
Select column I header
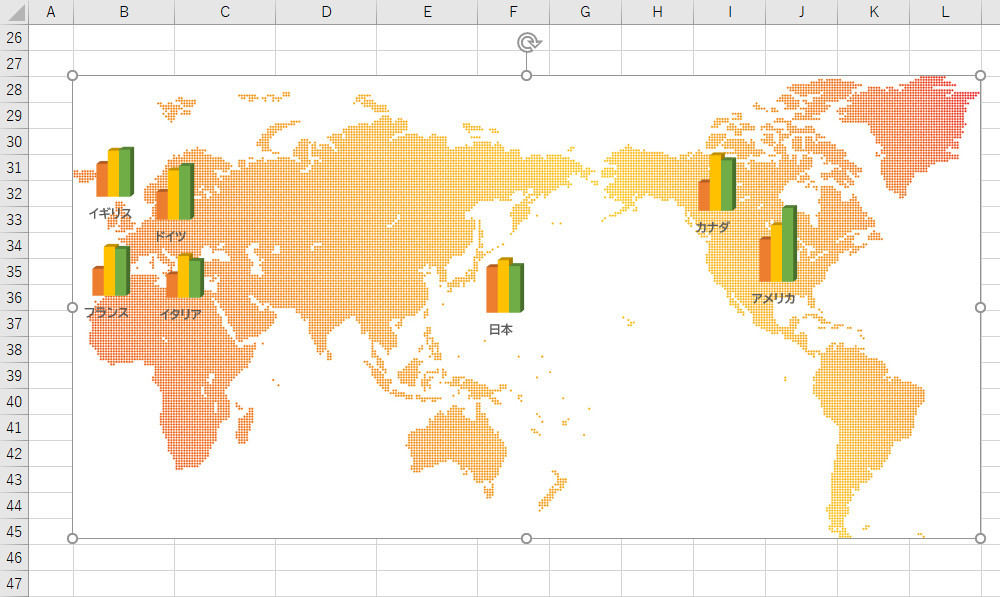(x=730, y=12)
